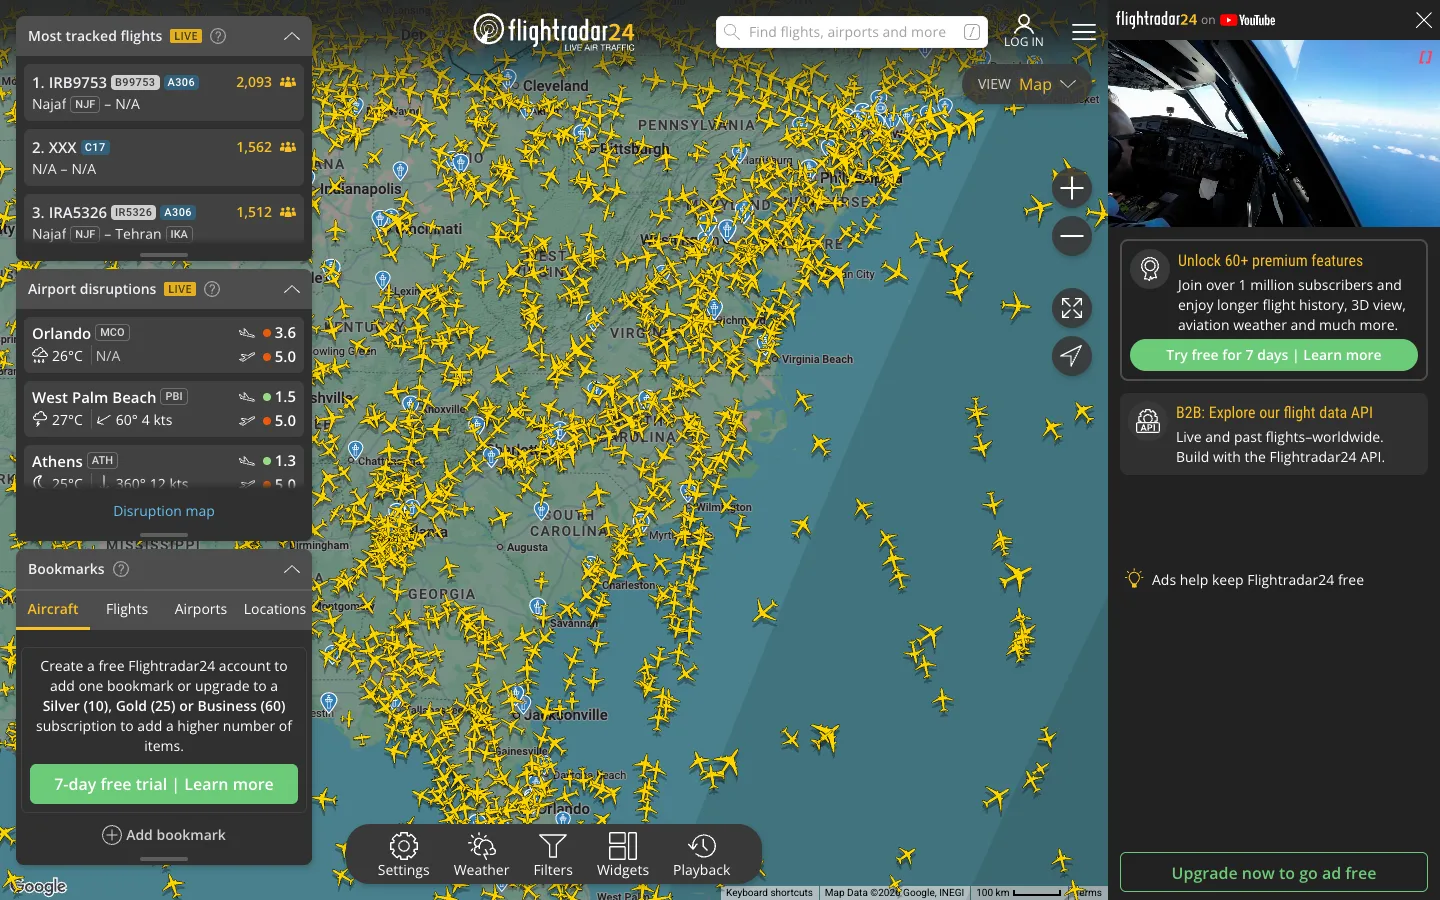Select the Aircraft bookmarks tab

[53, 609]
